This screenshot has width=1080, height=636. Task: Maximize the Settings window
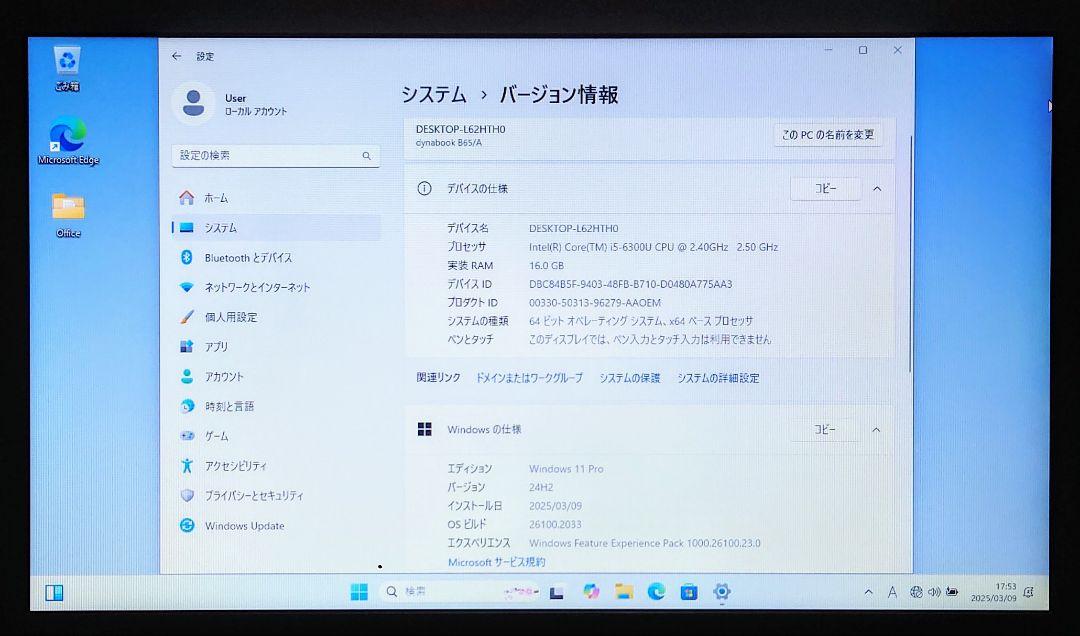(x=863, y=50)
